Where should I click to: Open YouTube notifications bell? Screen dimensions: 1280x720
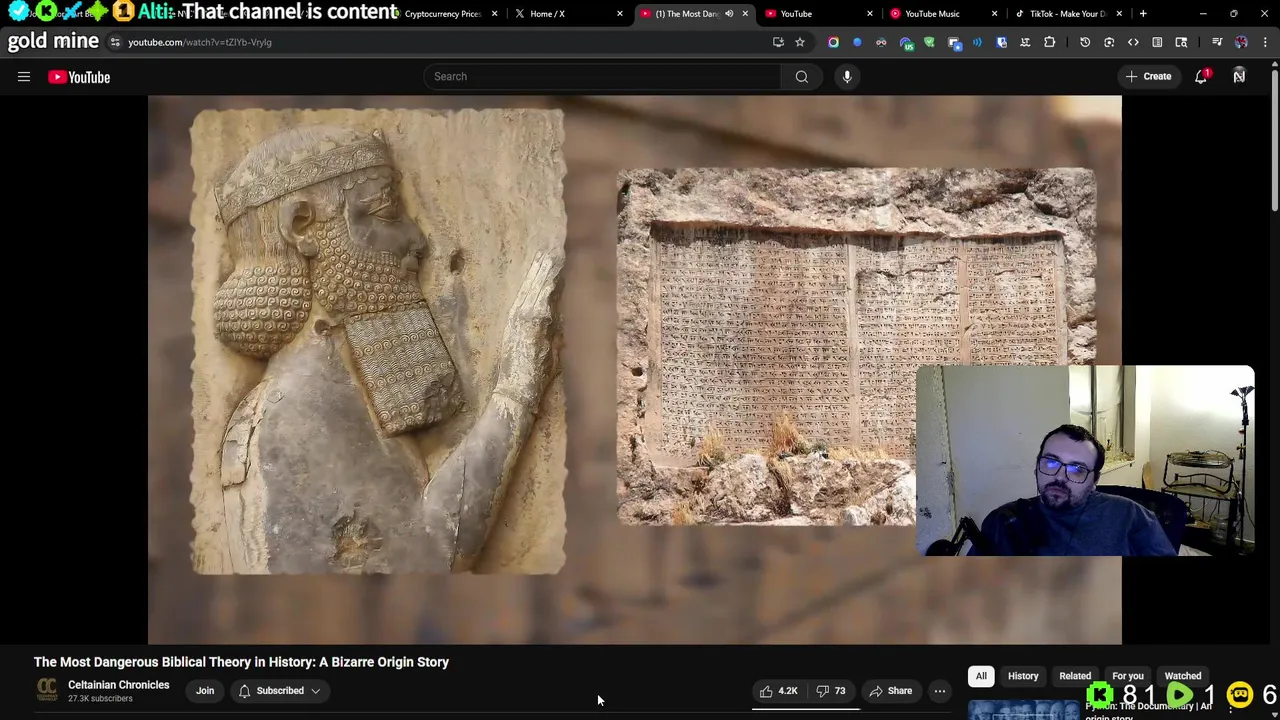click(1201, 76)
